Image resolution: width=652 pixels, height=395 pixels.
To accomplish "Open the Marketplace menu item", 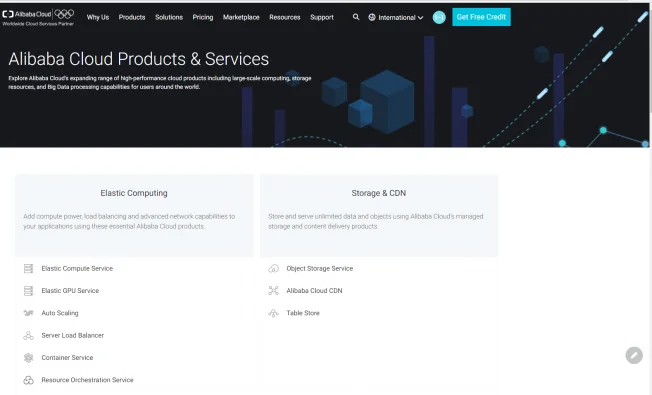I will [x=241, y=17].
